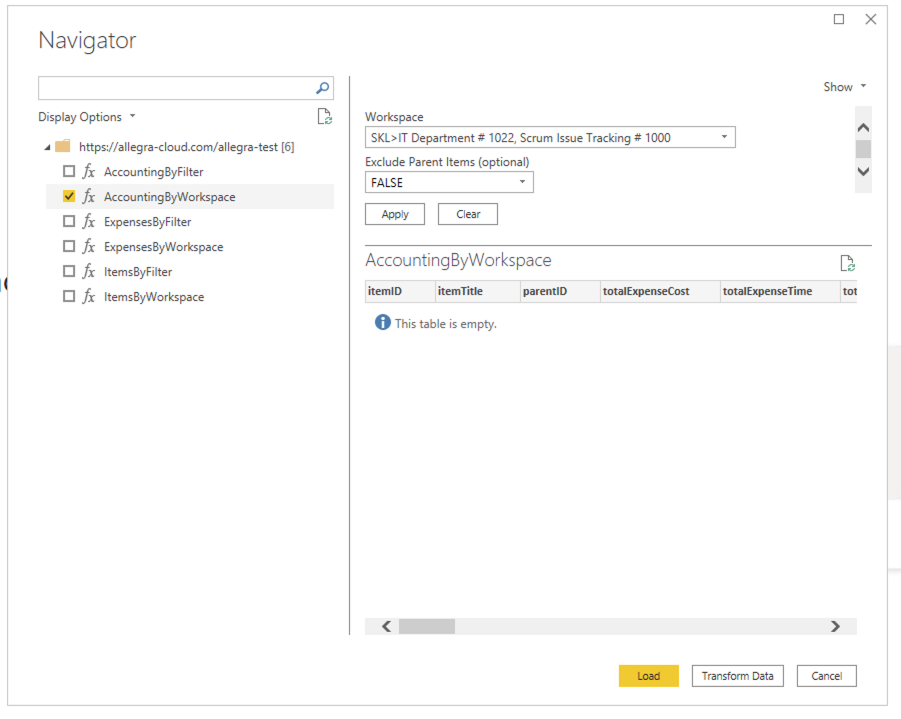Uncheck the AccountingByWorkspace checkbox
This screenshot has width=901, height=719.
pyautogui.click(x=68, y=196)
